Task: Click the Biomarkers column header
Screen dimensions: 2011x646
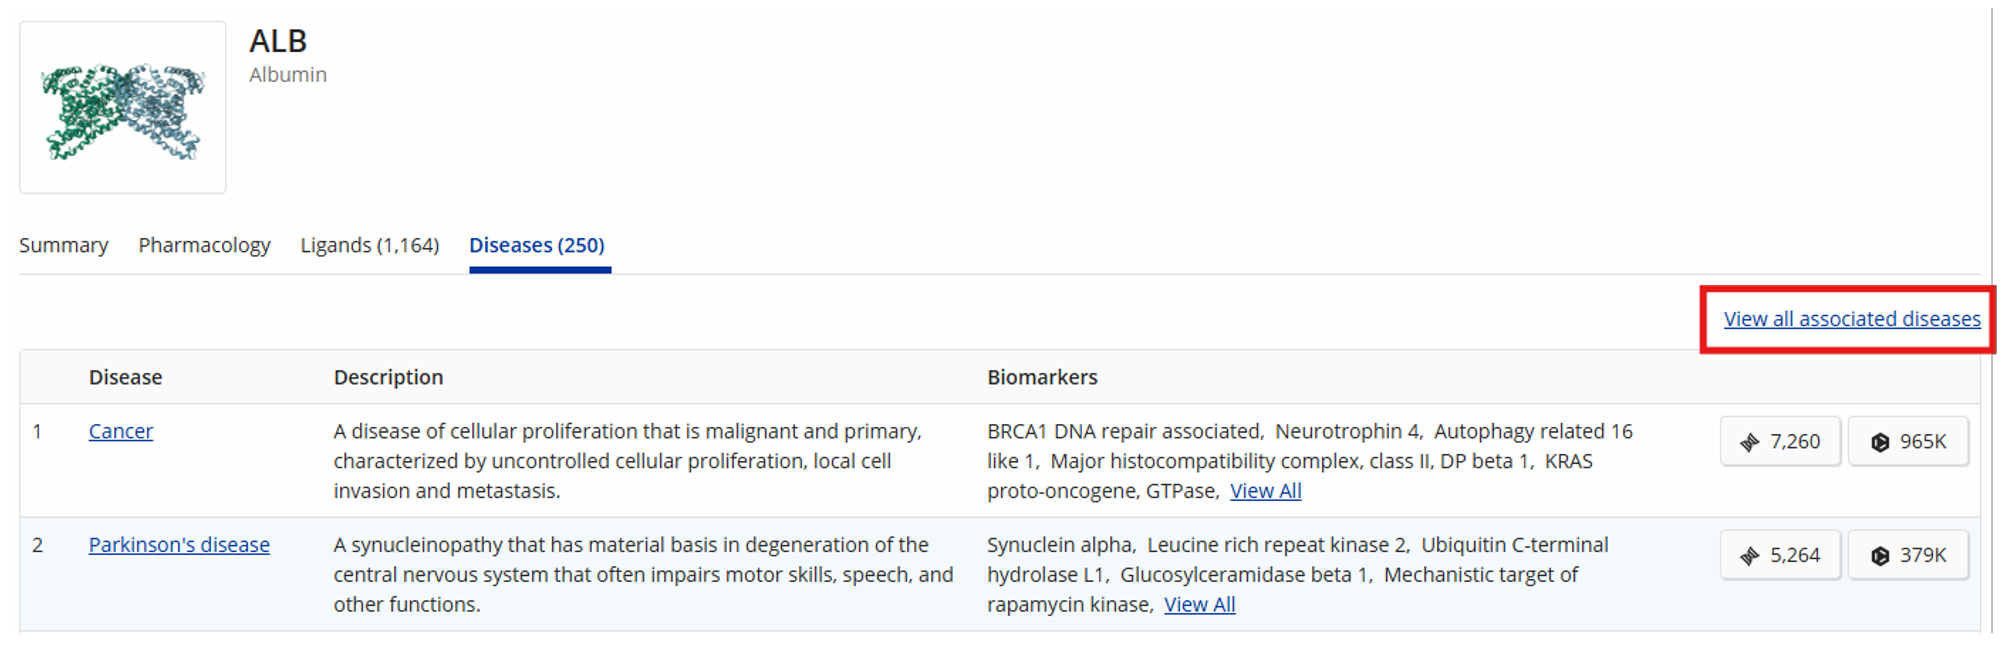Action: pyautogui.click(x=1042, y=377)
